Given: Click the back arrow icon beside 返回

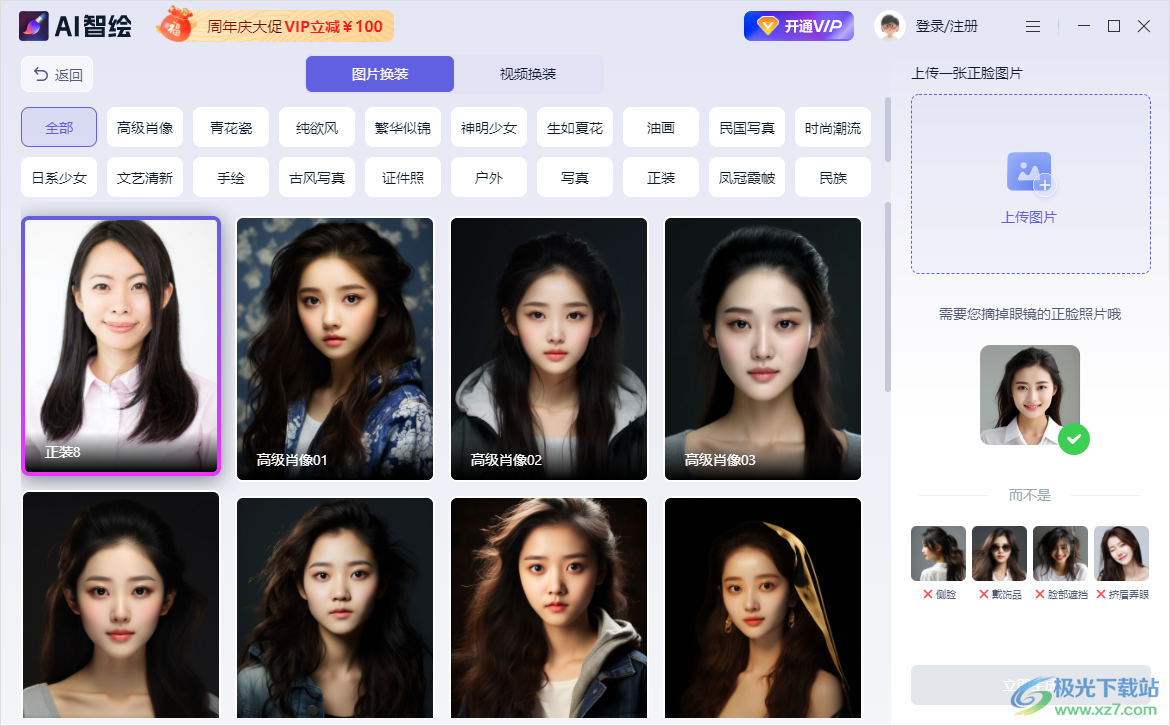Looking at the screenshot, I should click(41, 74).
